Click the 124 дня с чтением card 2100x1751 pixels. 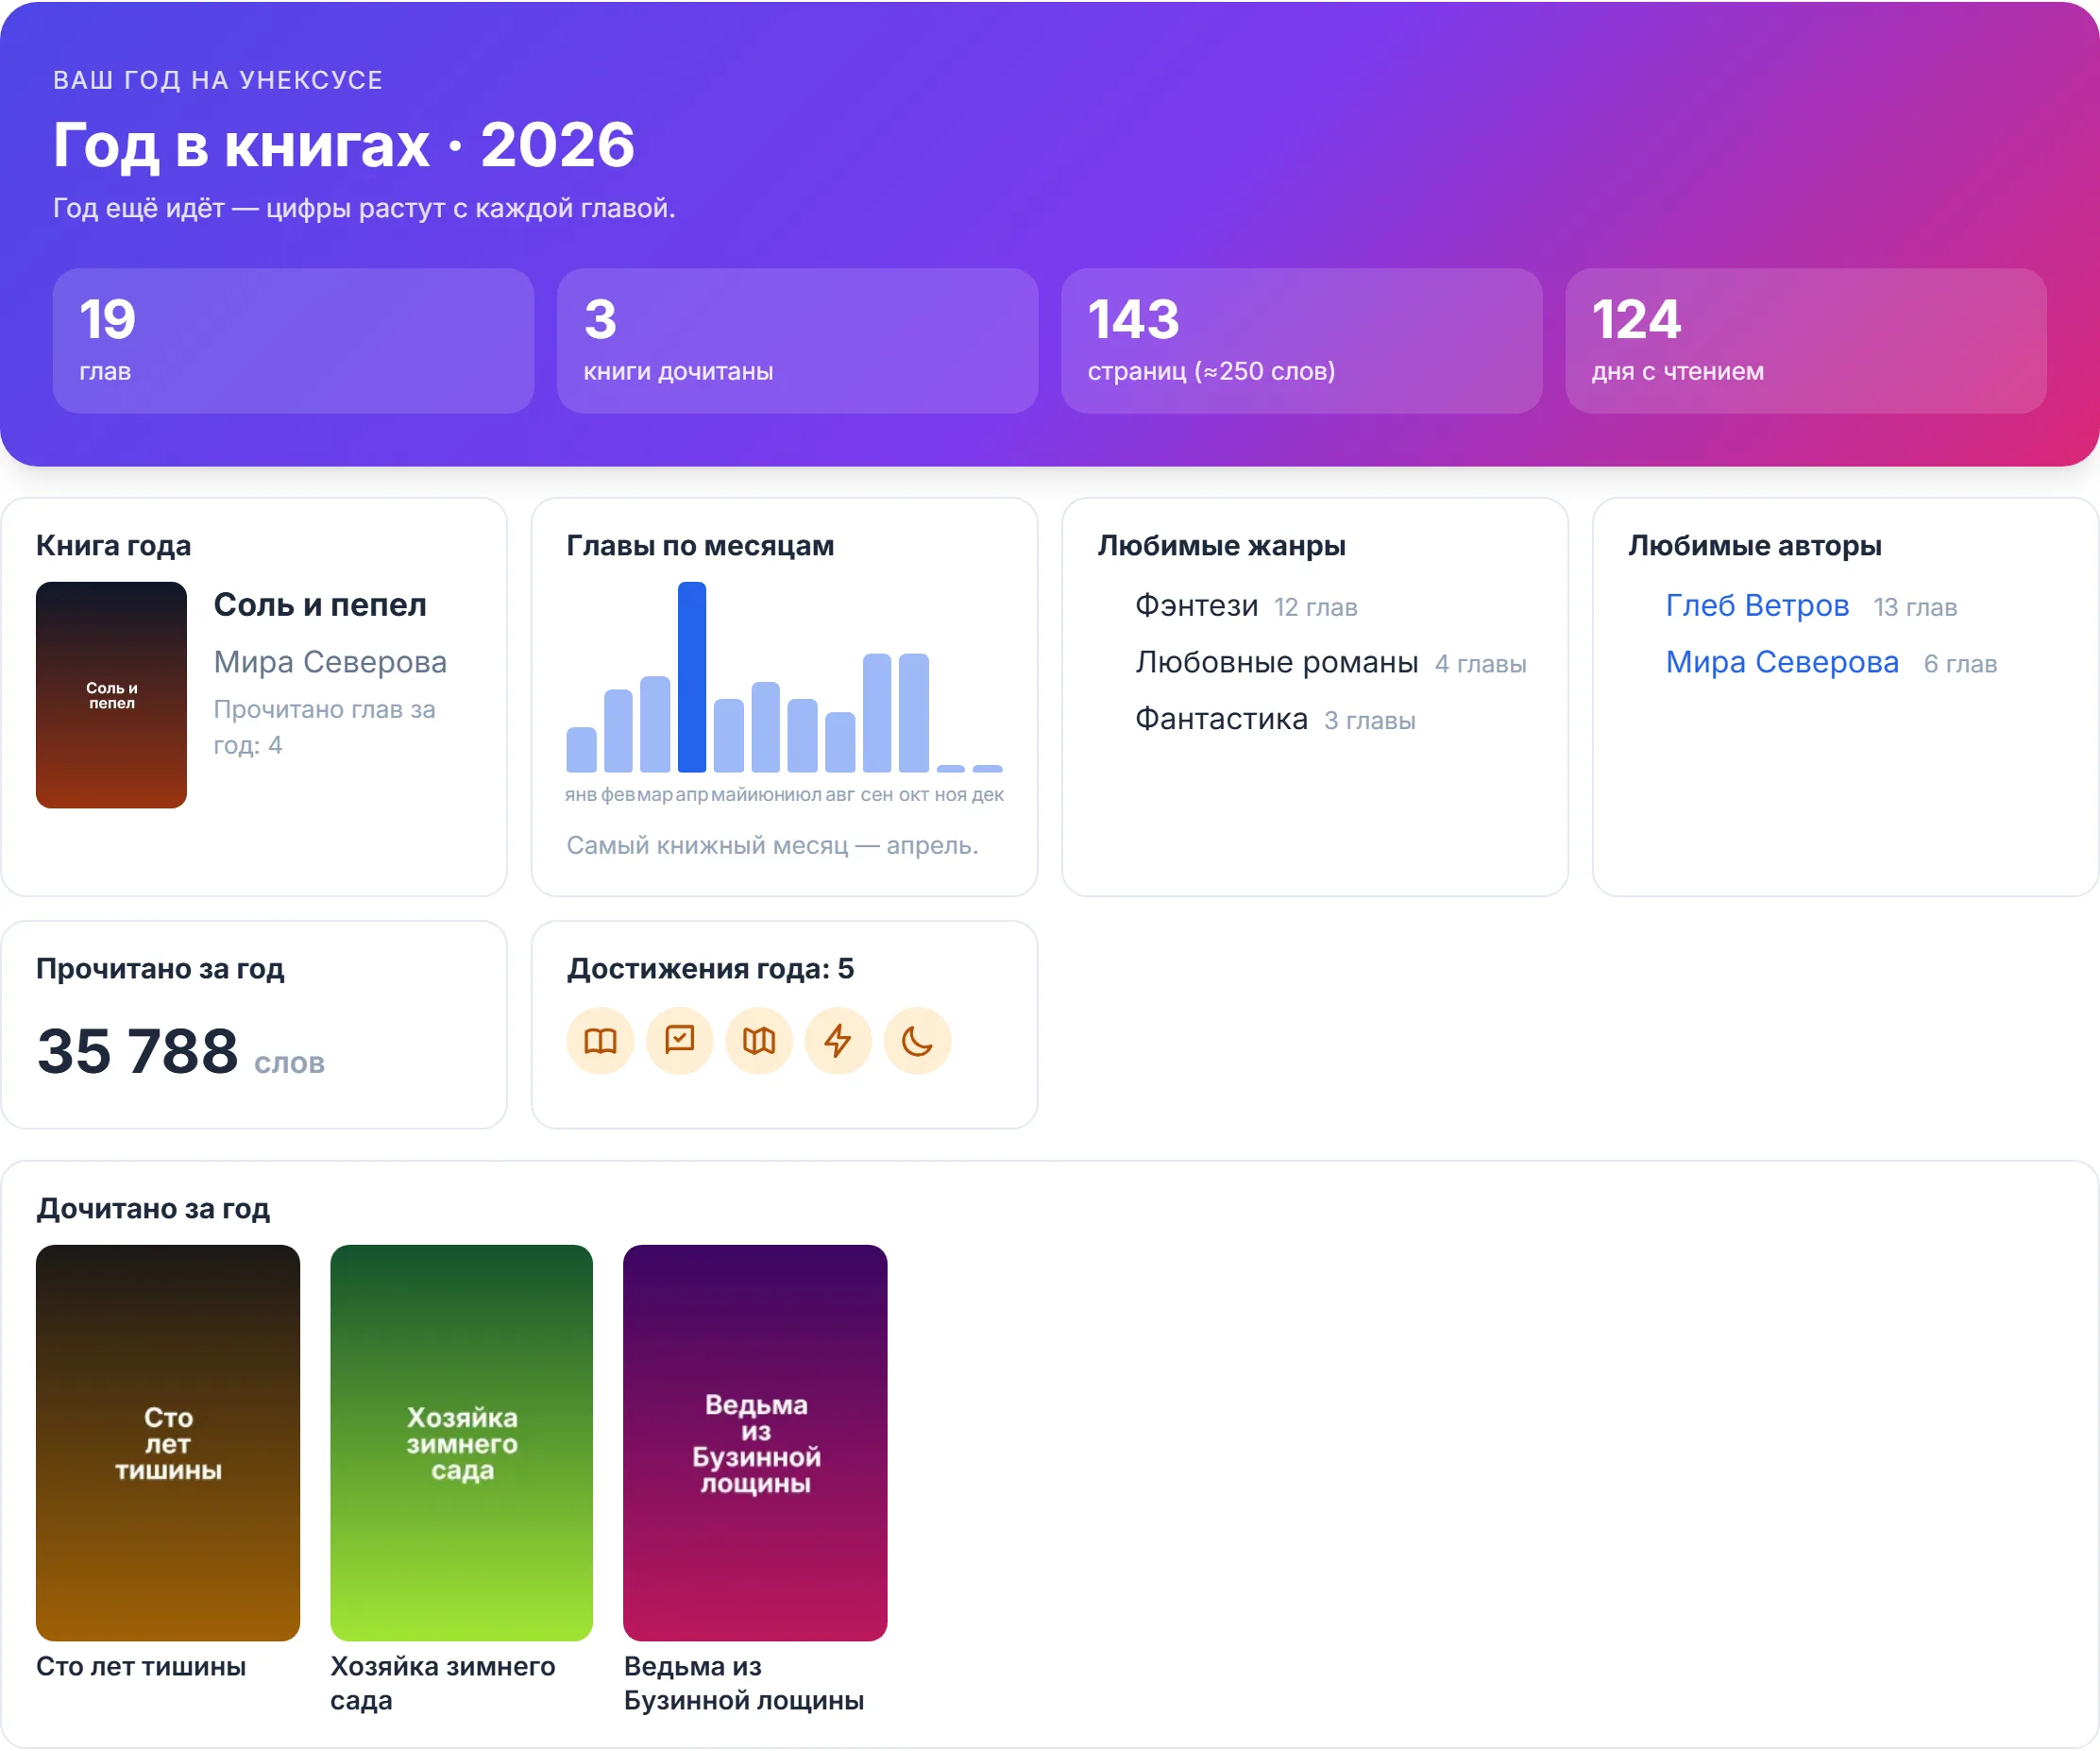1805,341
